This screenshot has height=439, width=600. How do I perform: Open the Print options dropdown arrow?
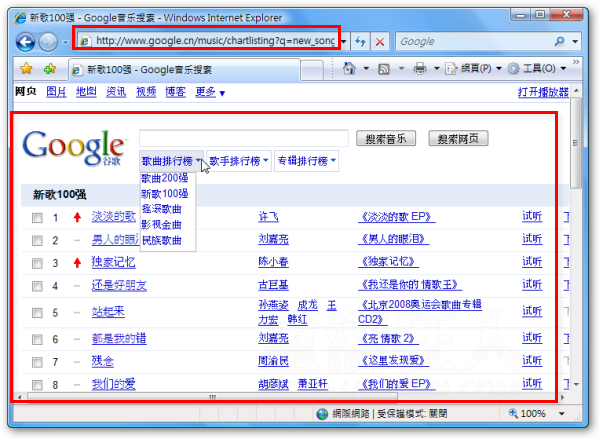pyautogui.click(x=437, y=69)
